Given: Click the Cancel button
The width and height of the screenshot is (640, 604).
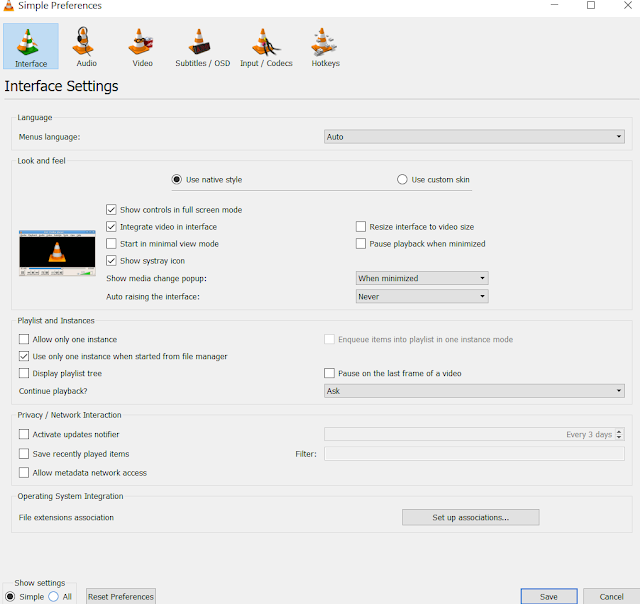Looking at the screenshot, I should [x=611, y=596].
